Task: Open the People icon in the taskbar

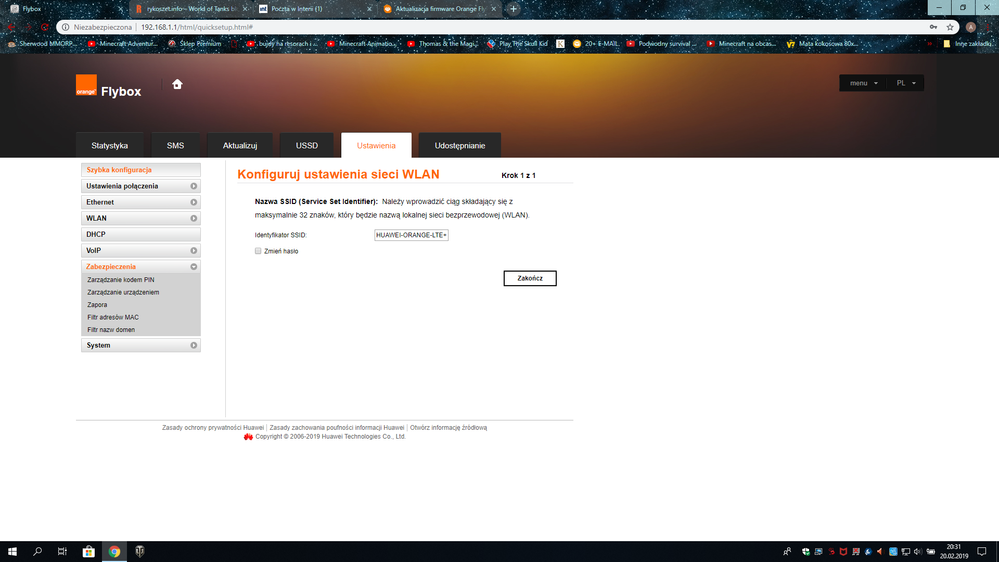Action: click(787, 552)
